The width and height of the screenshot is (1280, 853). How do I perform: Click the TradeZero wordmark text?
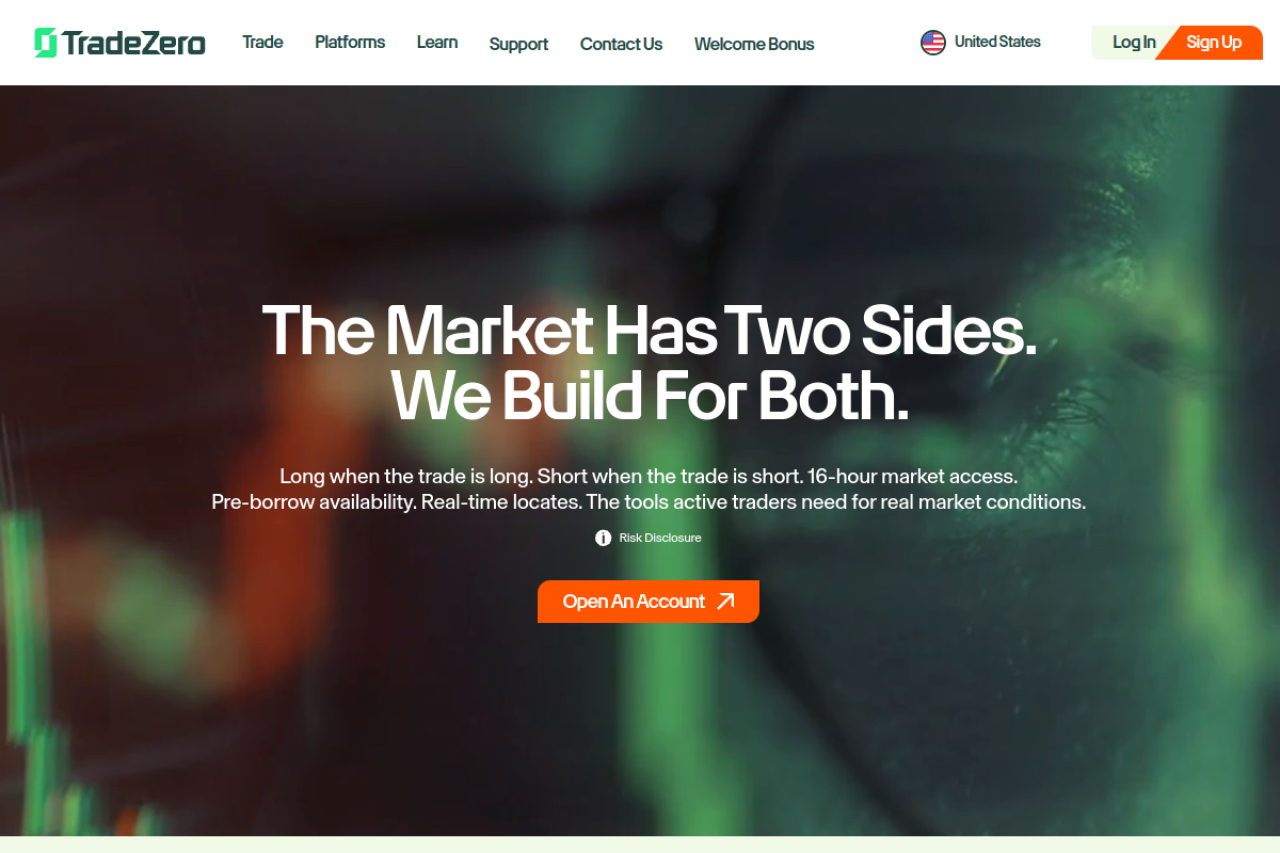coord(134,43)
